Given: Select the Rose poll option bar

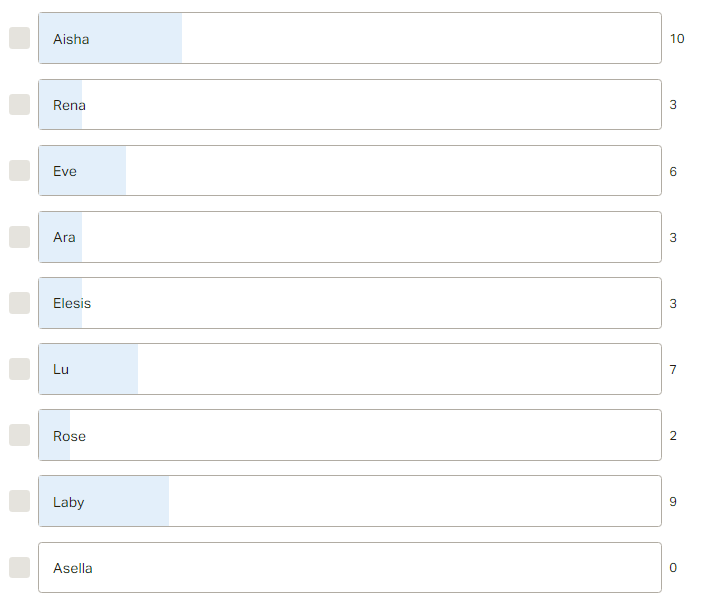Looking at the screenshot, I should pyautogui.click(x=350, y=435).
